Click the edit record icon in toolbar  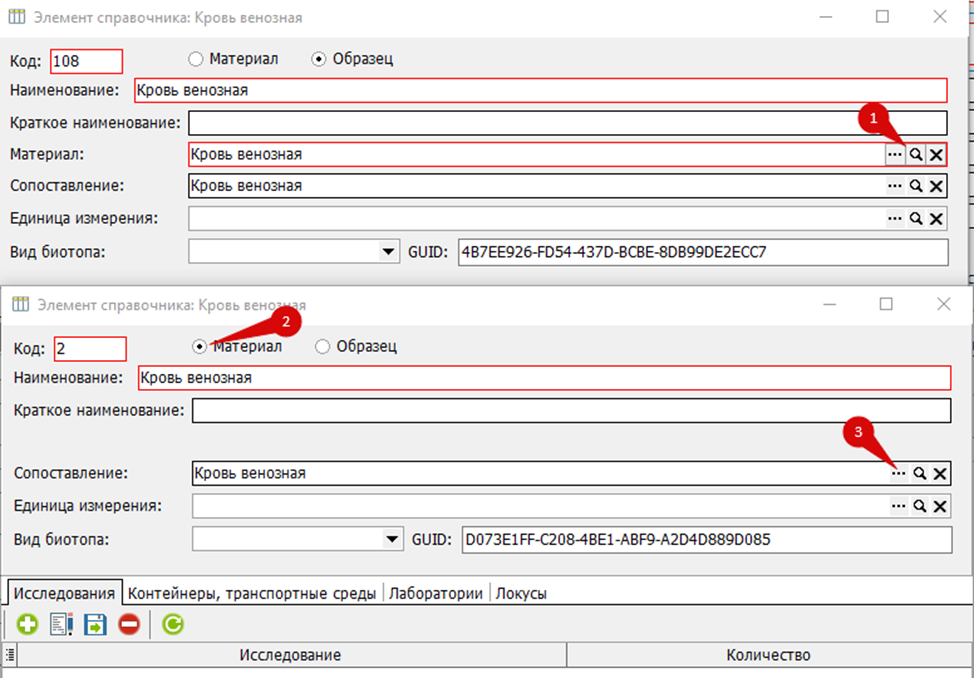point(61,624)
